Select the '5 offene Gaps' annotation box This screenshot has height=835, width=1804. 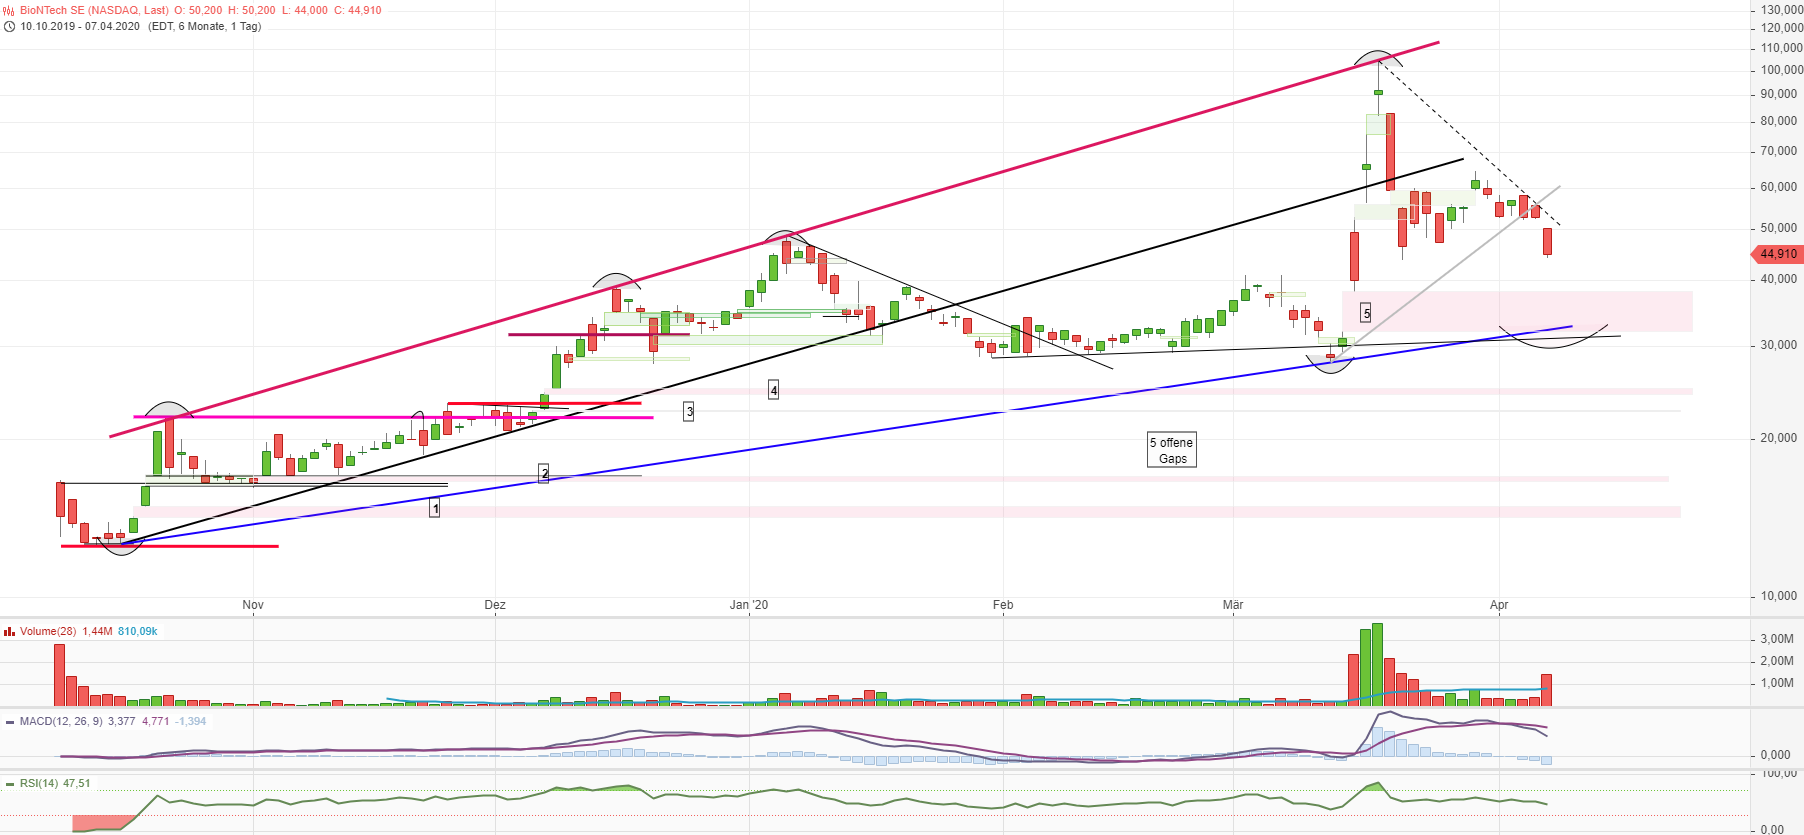1172,450
